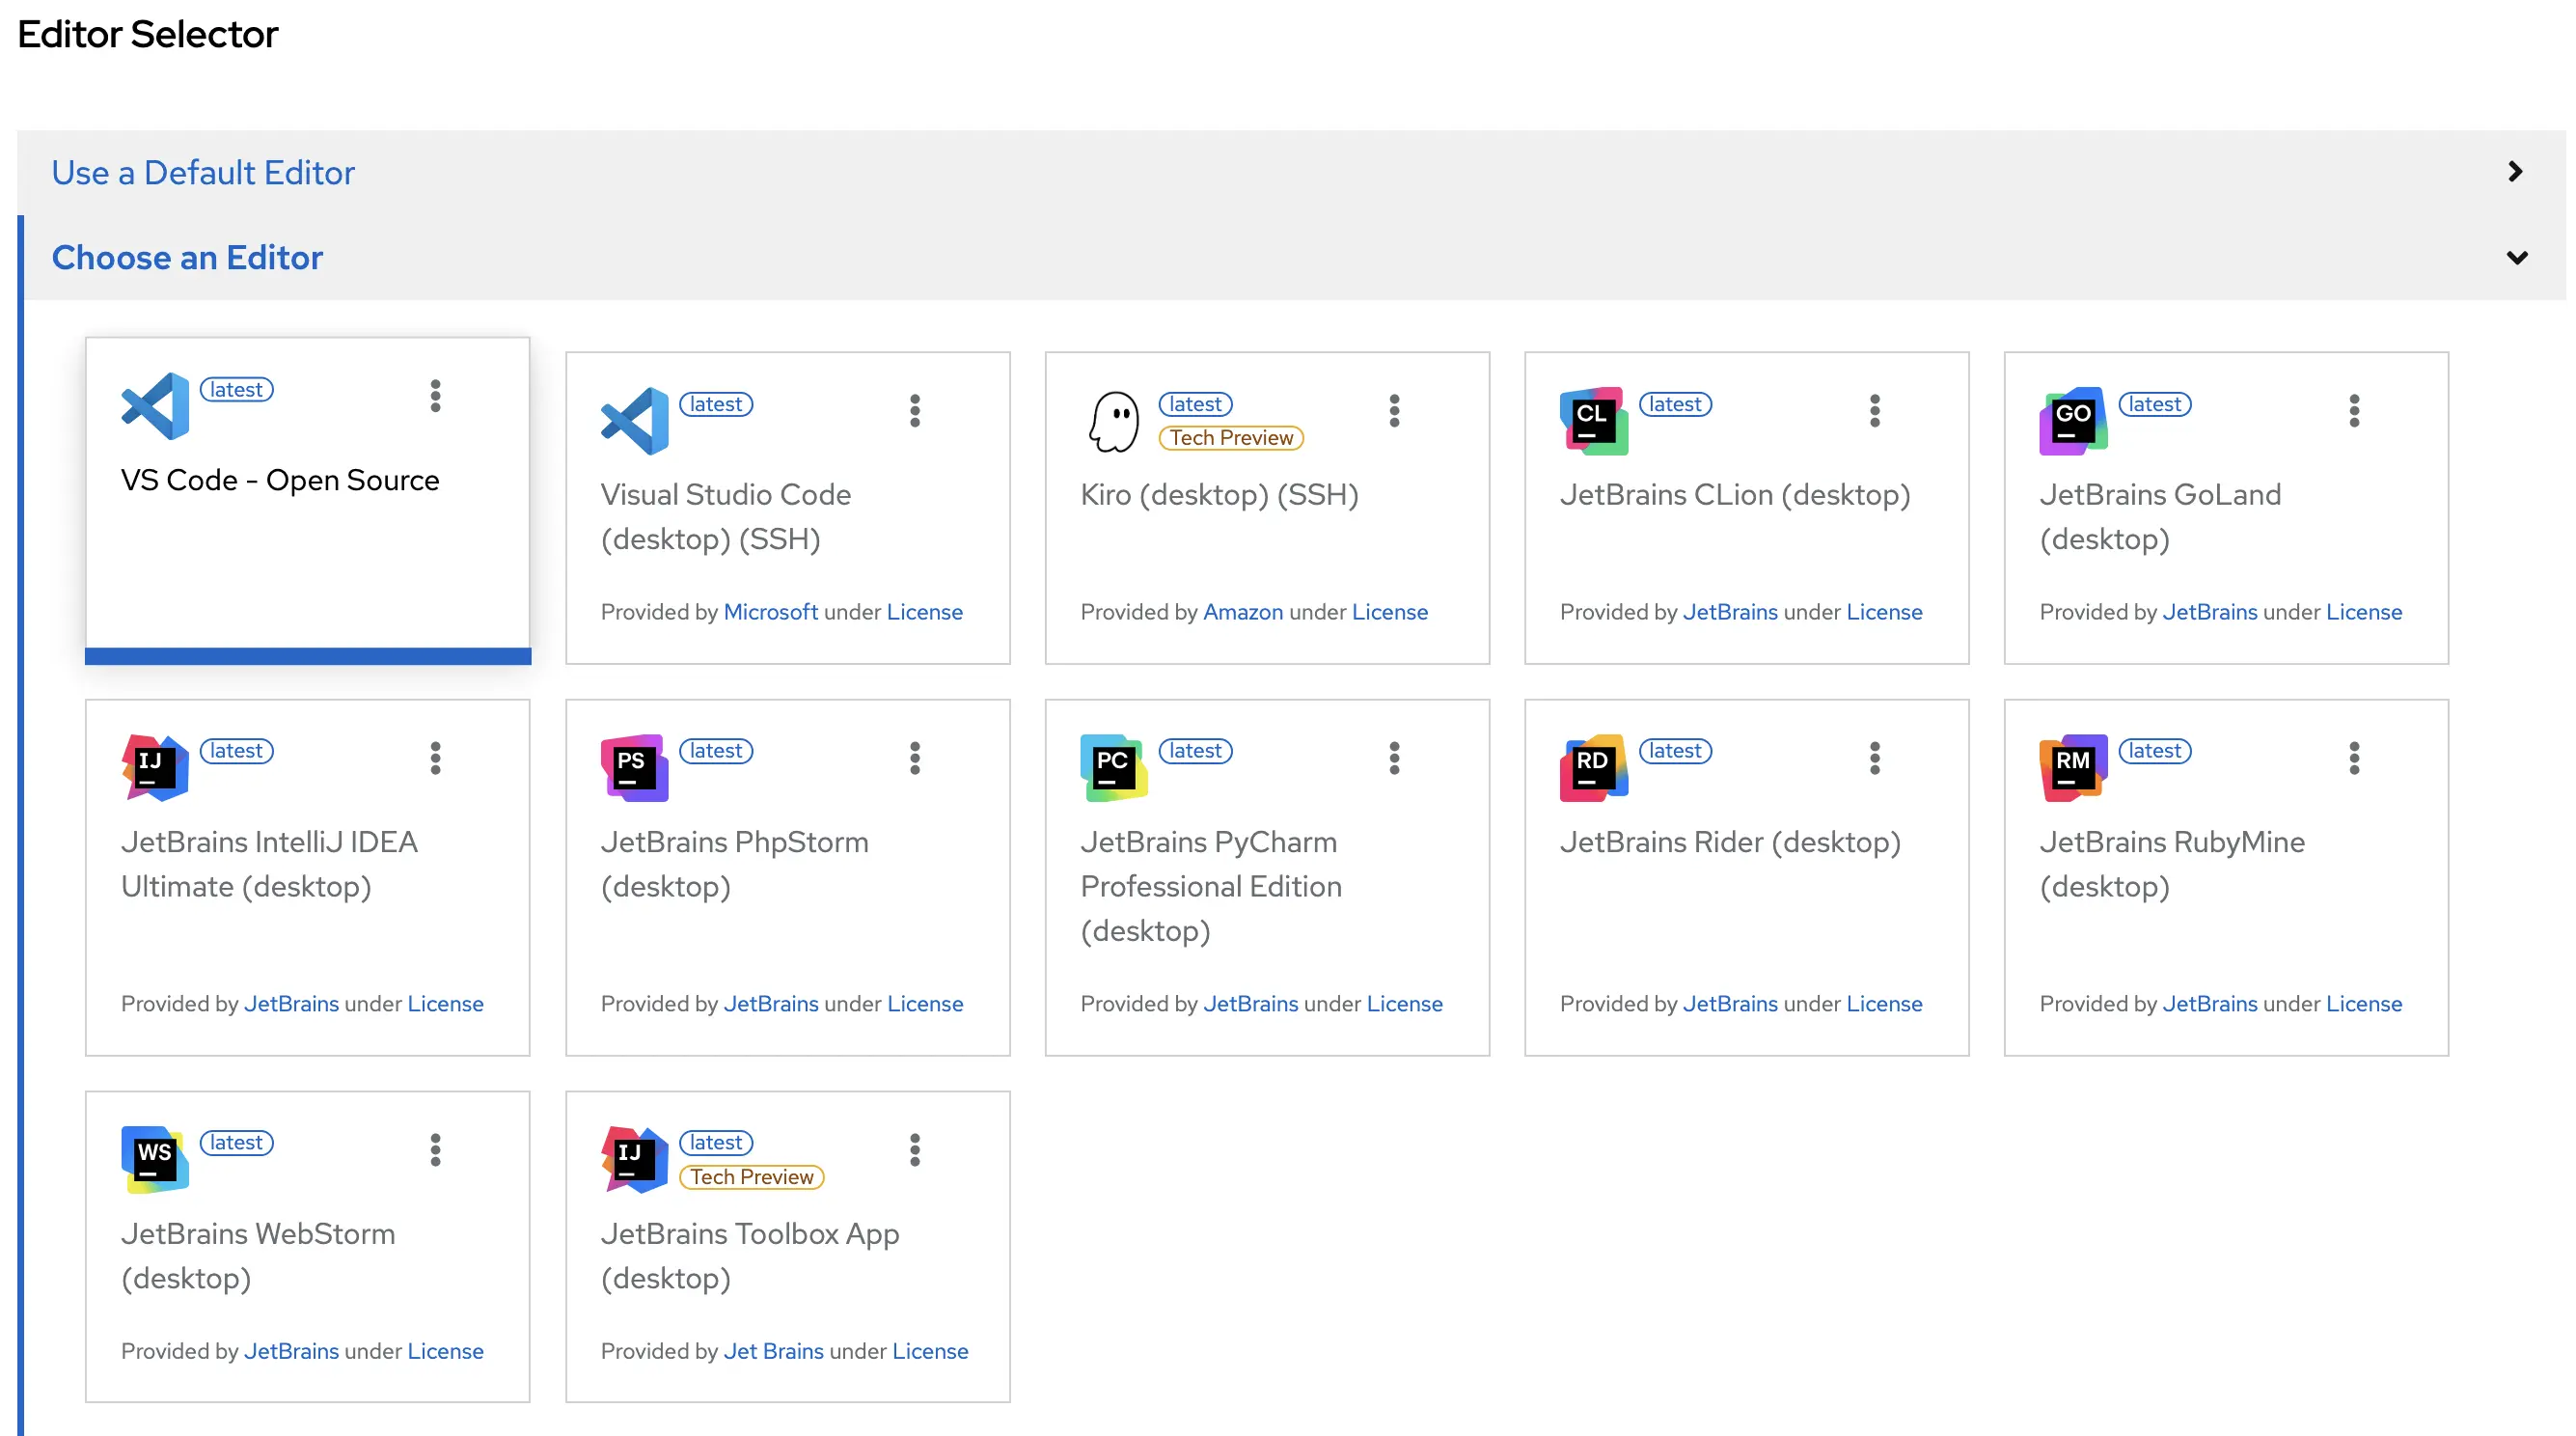Viewport: 2576px width, 1436px height.
Task: Open kebab menu on JetBrains CLion card
Action: 1875,411
